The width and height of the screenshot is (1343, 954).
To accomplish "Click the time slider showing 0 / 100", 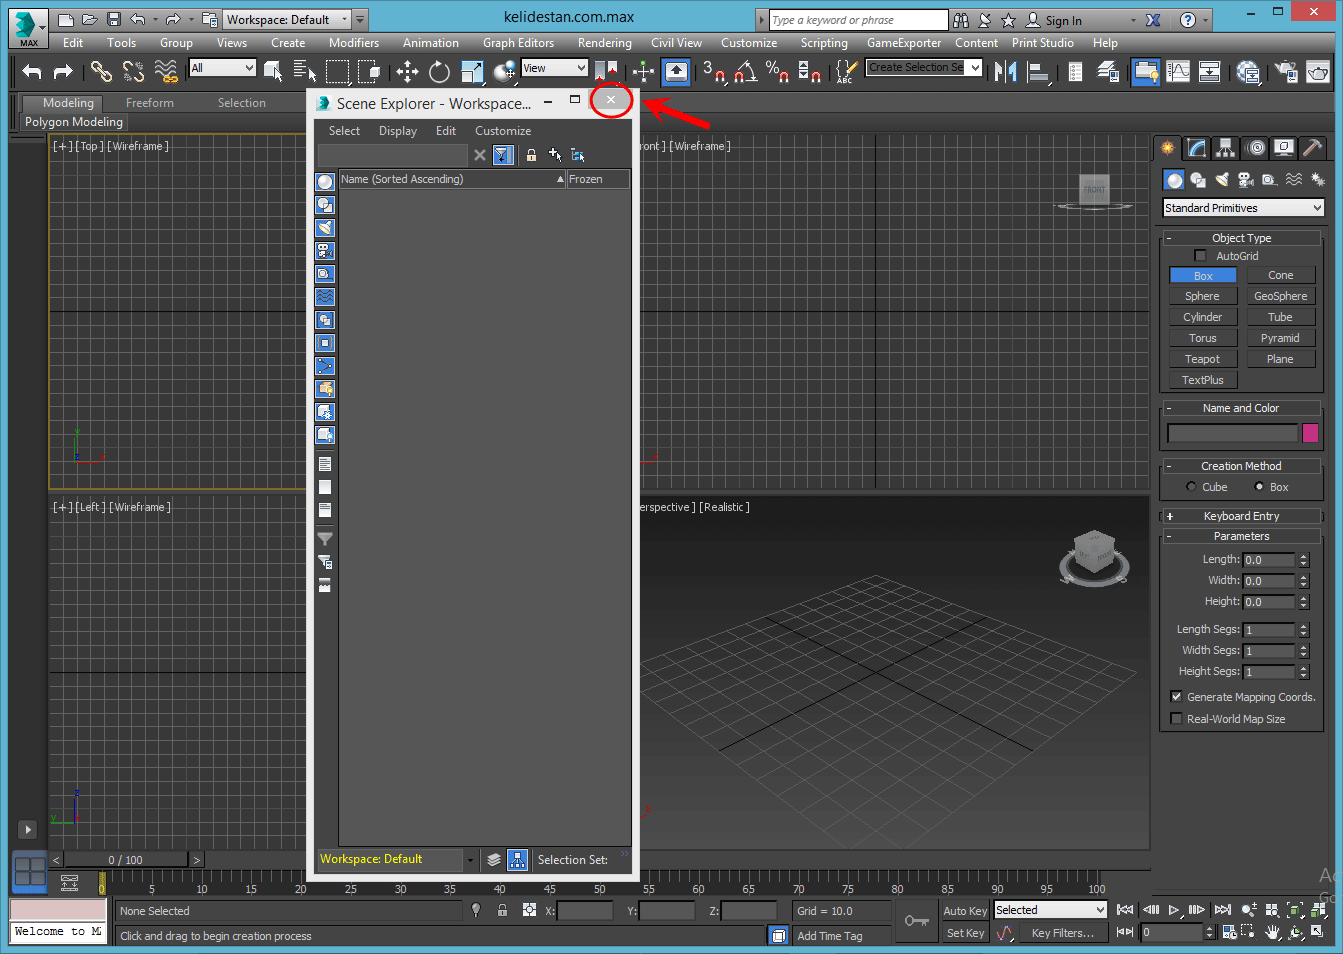I will pyautogui.click(x=126, y=859).
